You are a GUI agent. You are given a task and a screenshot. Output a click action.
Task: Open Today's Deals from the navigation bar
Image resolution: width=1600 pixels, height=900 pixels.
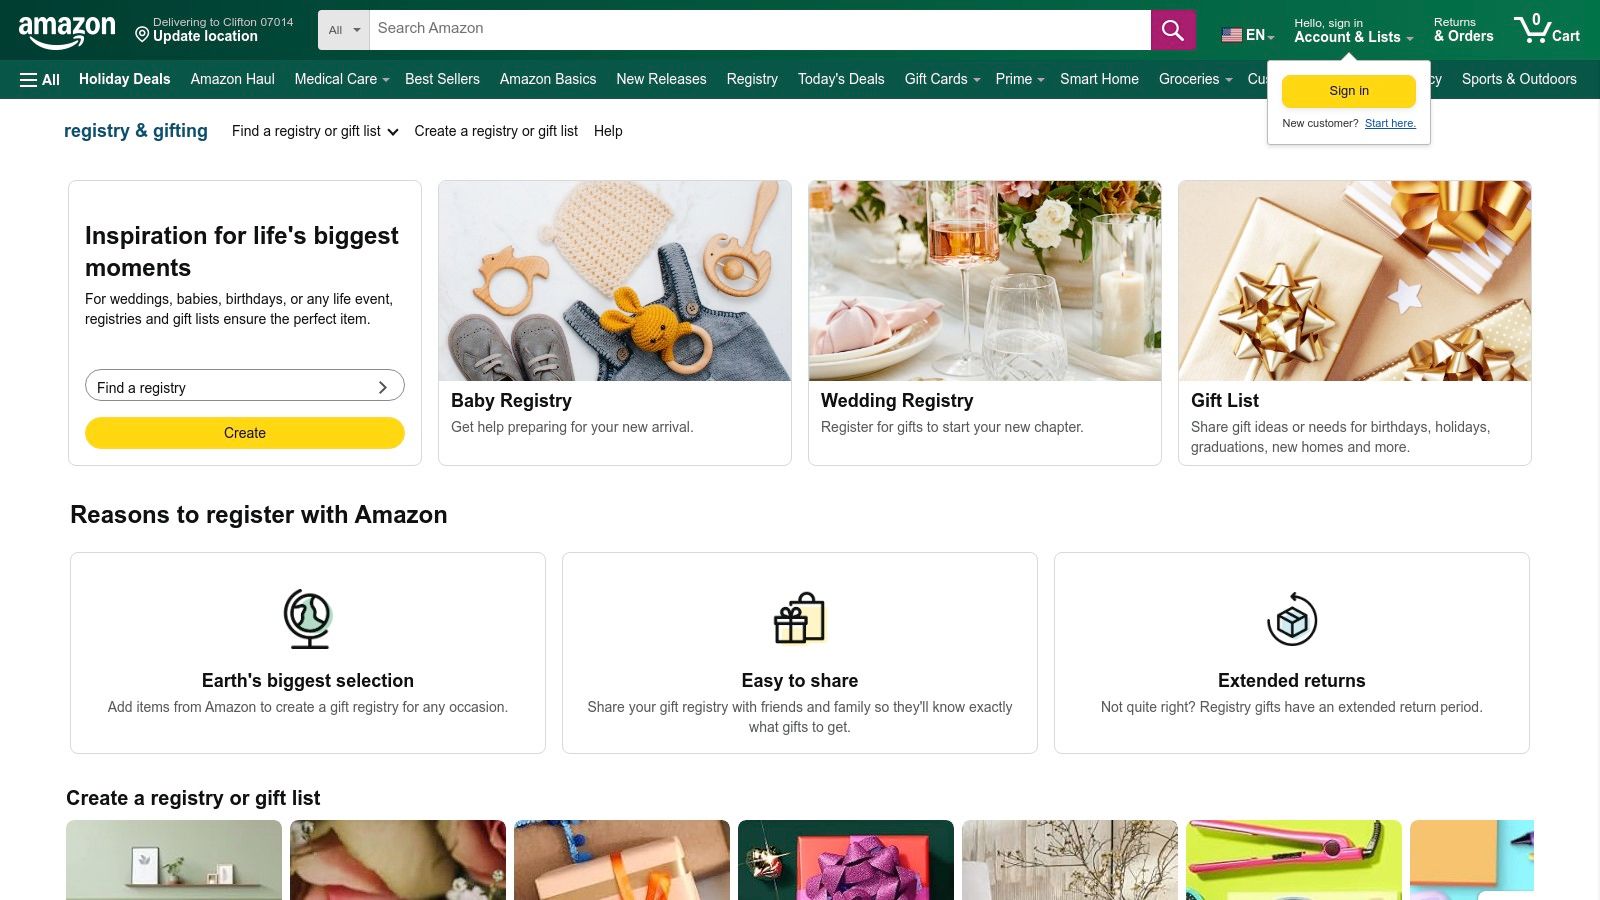[841, 79]
